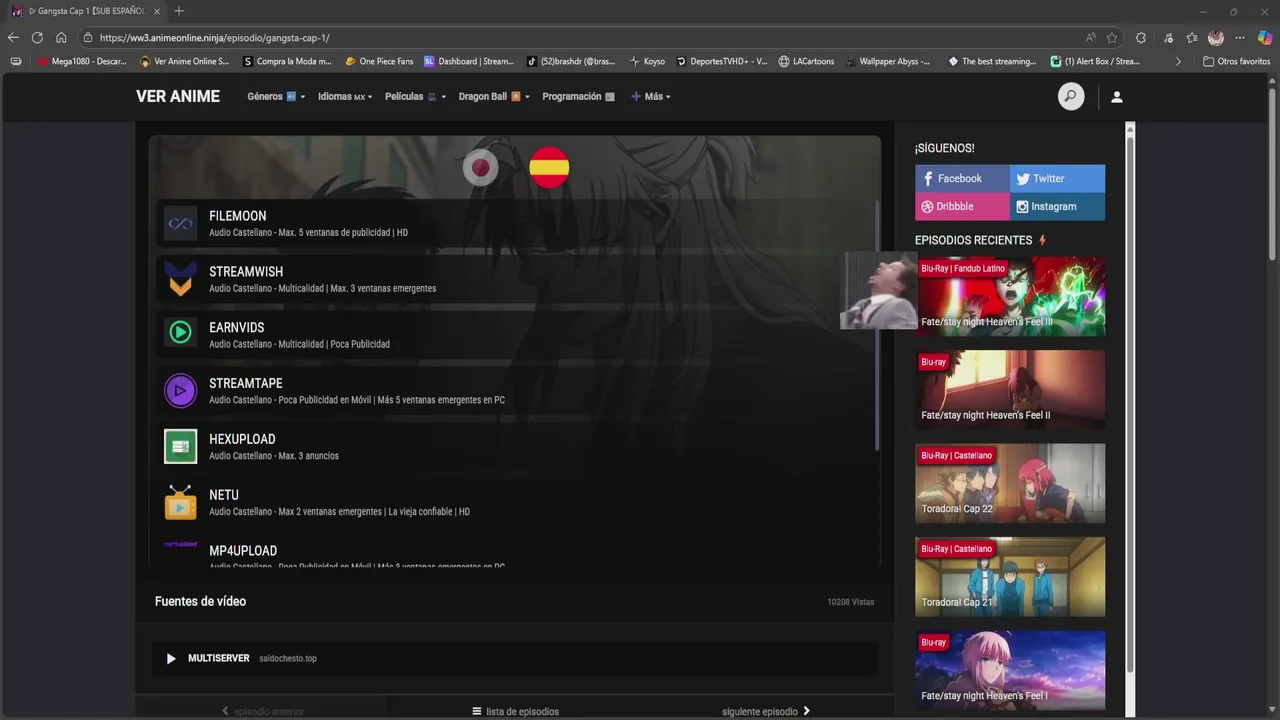
Task: Open the Mega1080 bookmark
Action: pos(82,61)
